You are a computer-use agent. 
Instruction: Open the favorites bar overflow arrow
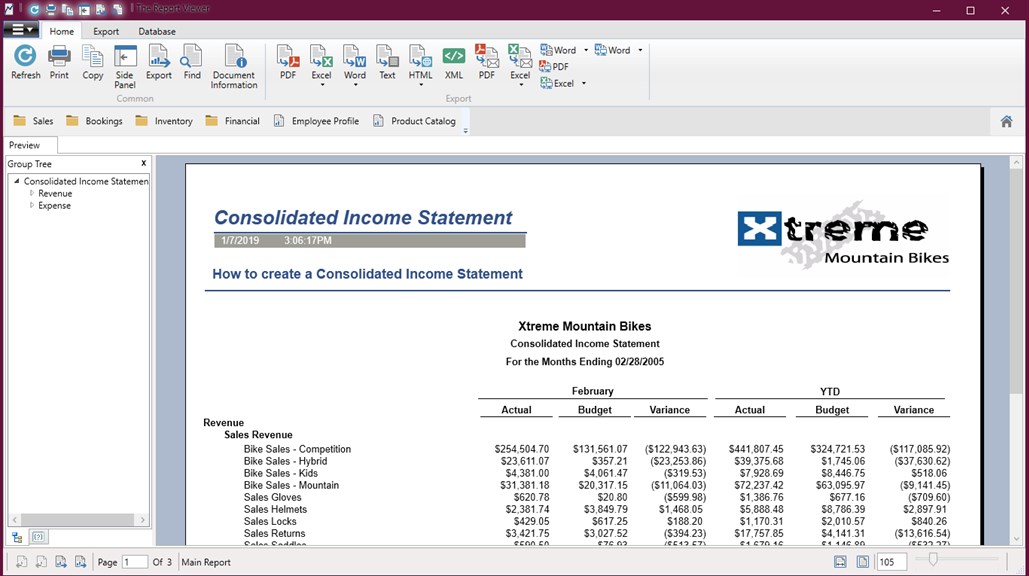(465, 131)
